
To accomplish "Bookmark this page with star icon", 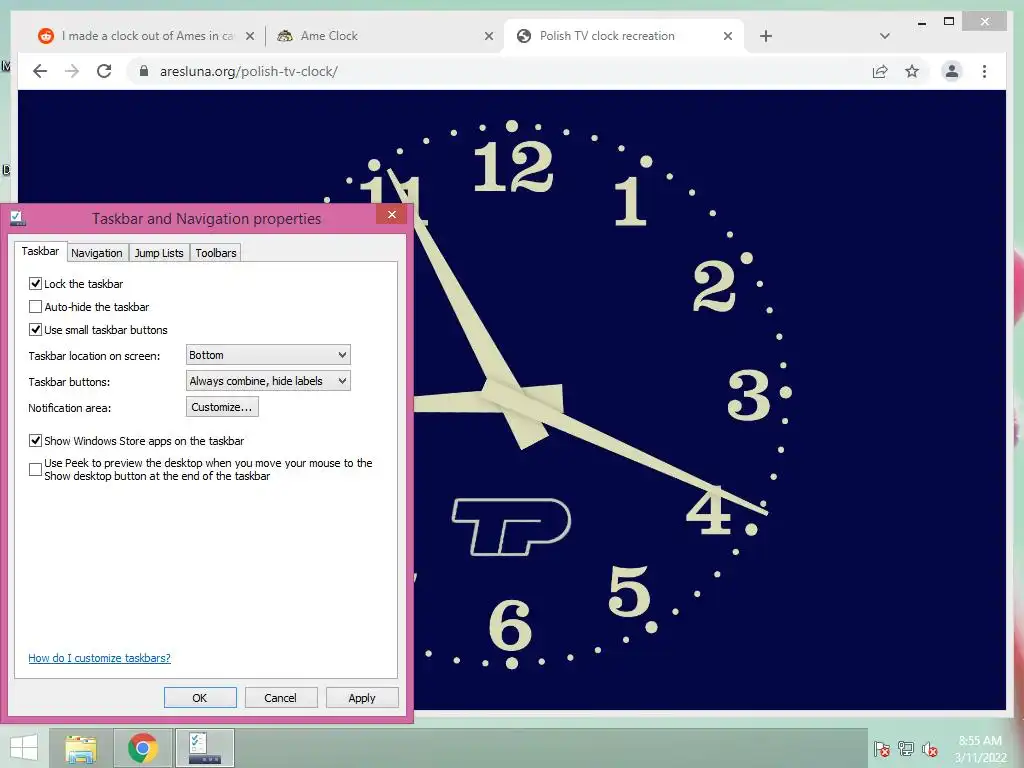I will [912, 71].
